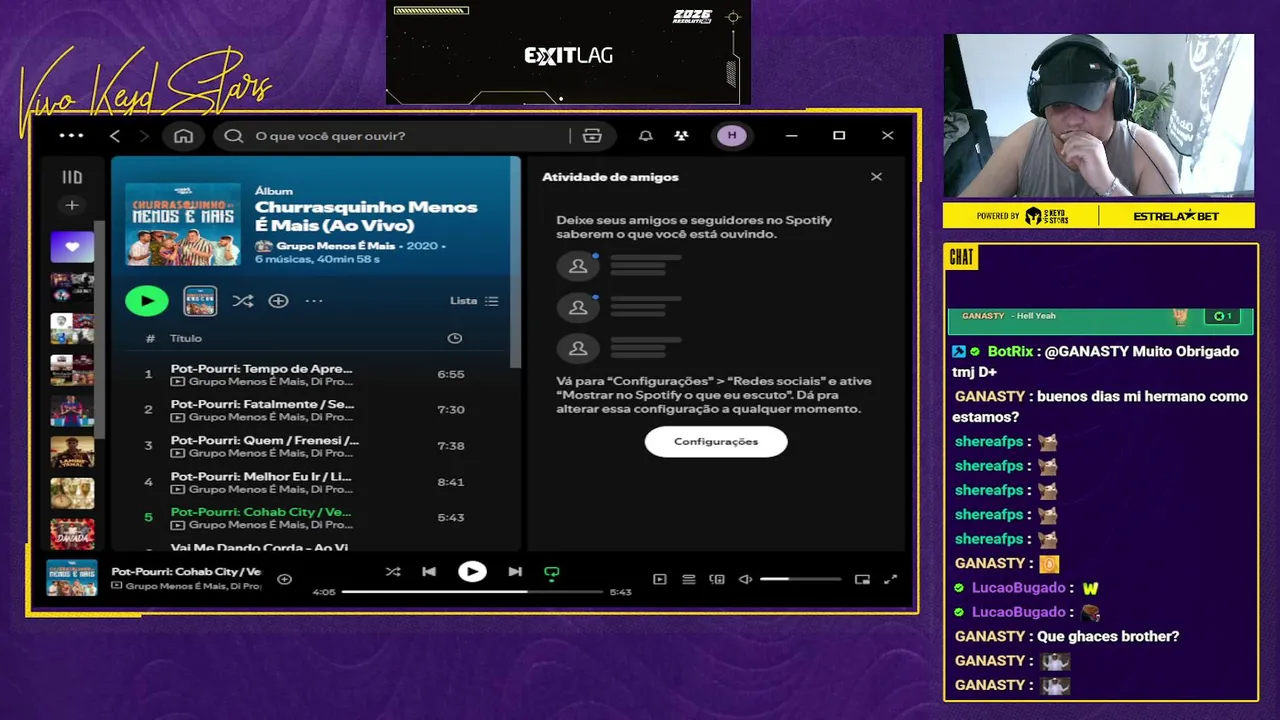Skip to previous track
The height and width of the screenshot is (720, 1280).
coord(429,572)
